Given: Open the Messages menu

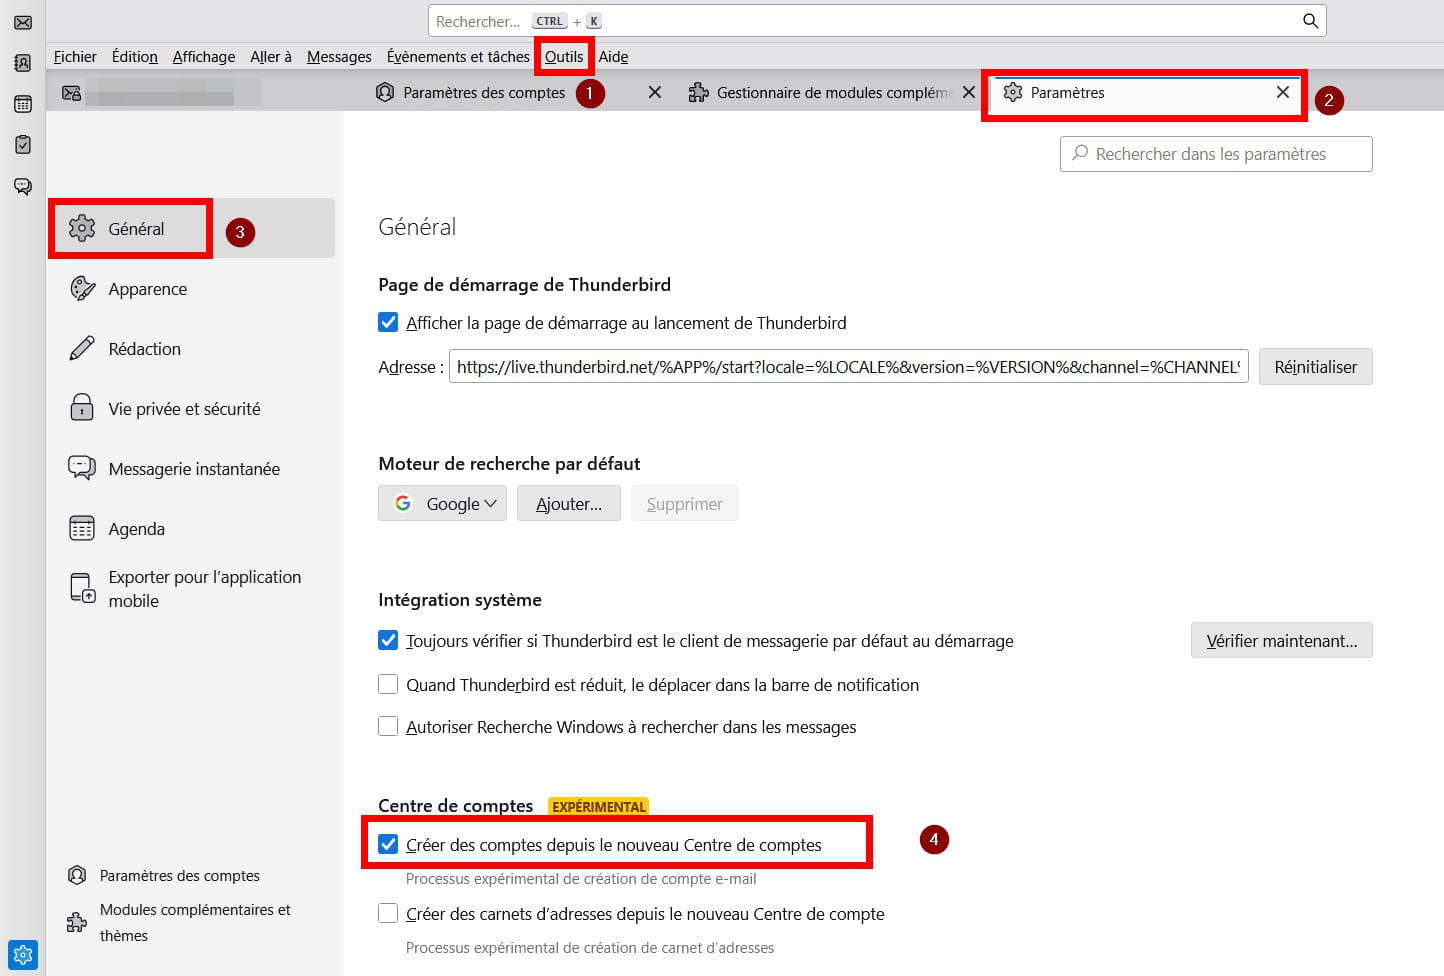Looking at the screenshot, I should click(339, 57).
